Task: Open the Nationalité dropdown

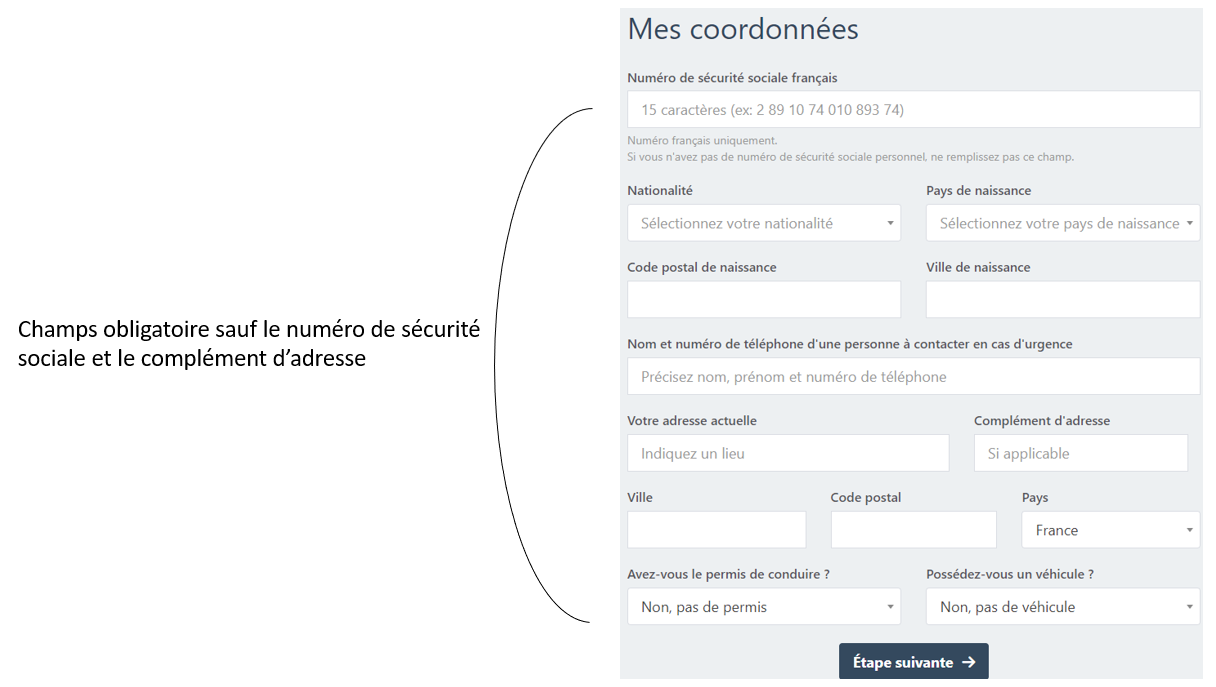Action: (763, 223)
